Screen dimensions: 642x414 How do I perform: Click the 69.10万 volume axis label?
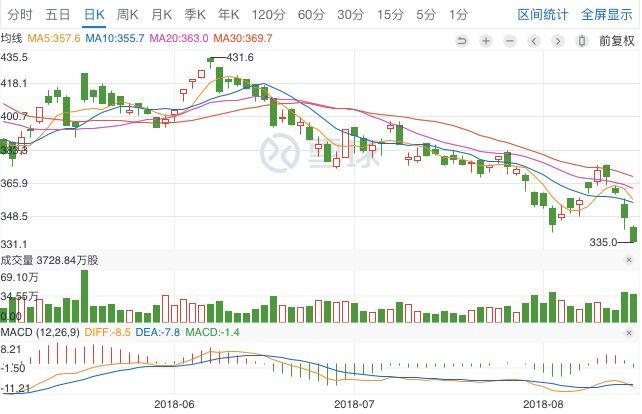19,278
